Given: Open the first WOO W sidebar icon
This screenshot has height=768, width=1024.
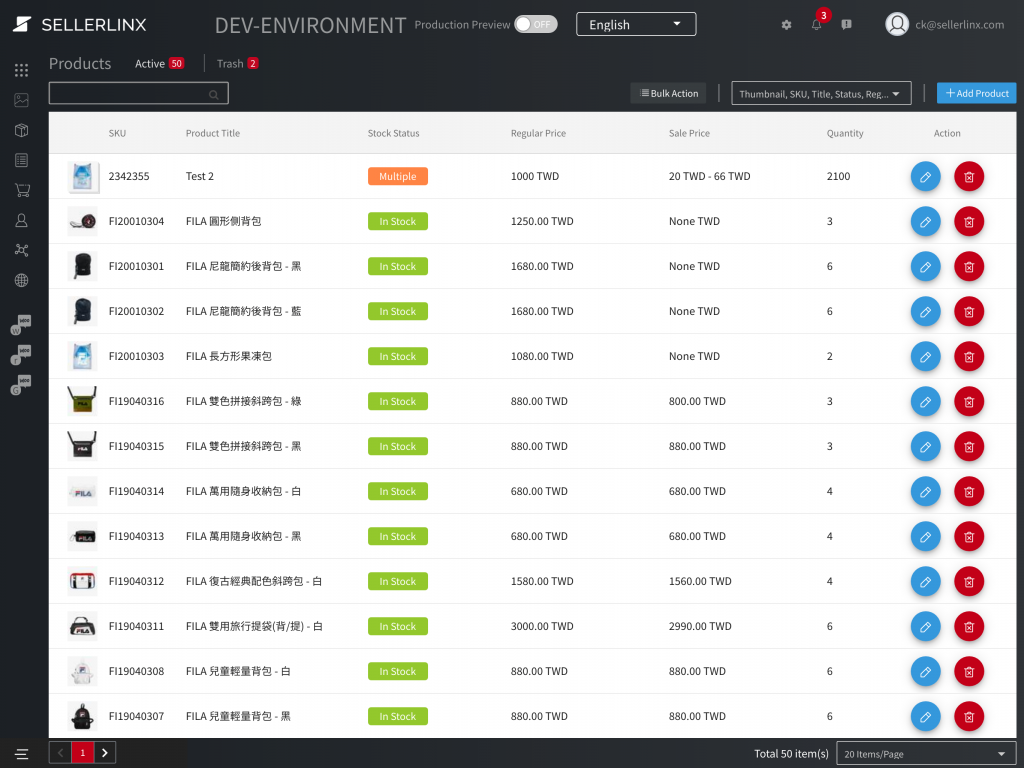Looking at the screenshot, I should click(21, 325).
